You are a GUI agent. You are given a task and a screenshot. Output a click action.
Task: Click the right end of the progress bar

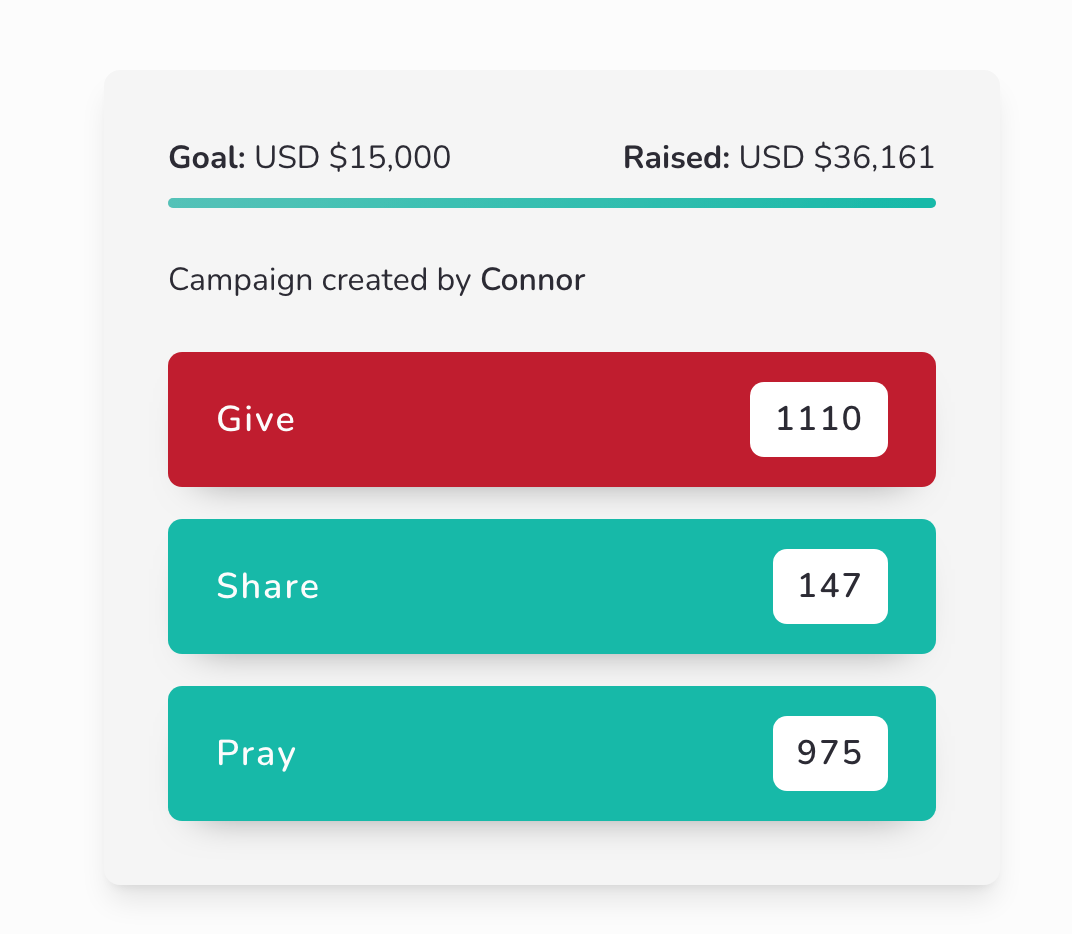pos(928,203)
